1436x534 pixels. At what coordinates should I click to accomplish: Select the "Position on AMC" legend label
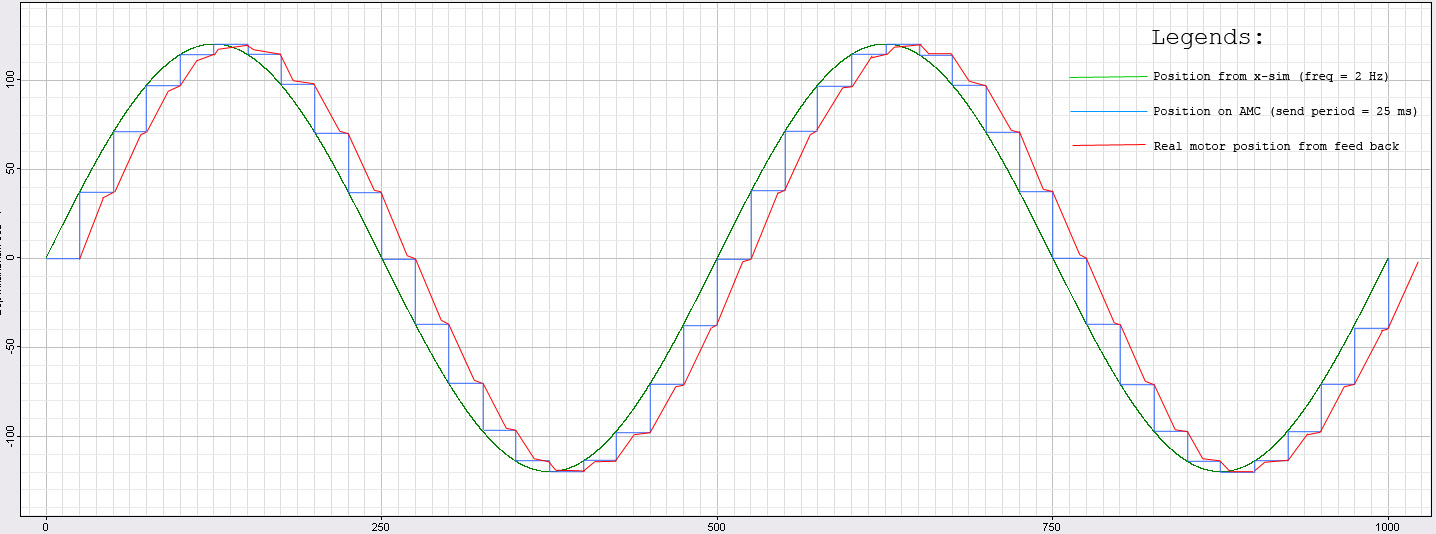tap(1285, 111)
